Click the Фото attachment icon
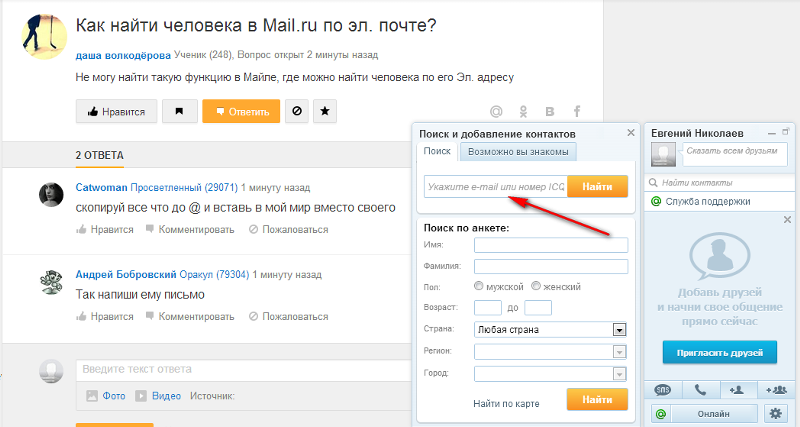This screenshot has width=800, height=427. click(x=92, y=395)
